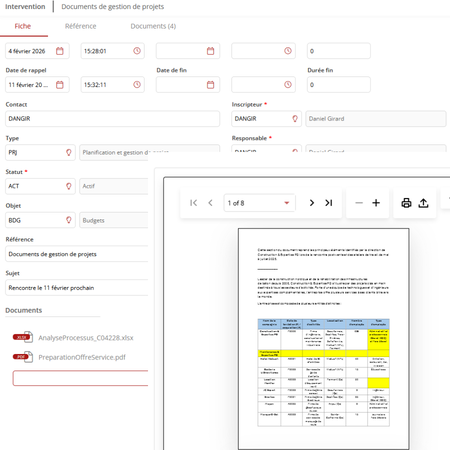450x450 pixels.
Task: Go to next page in PDF viewer
Action: [312, 203]
